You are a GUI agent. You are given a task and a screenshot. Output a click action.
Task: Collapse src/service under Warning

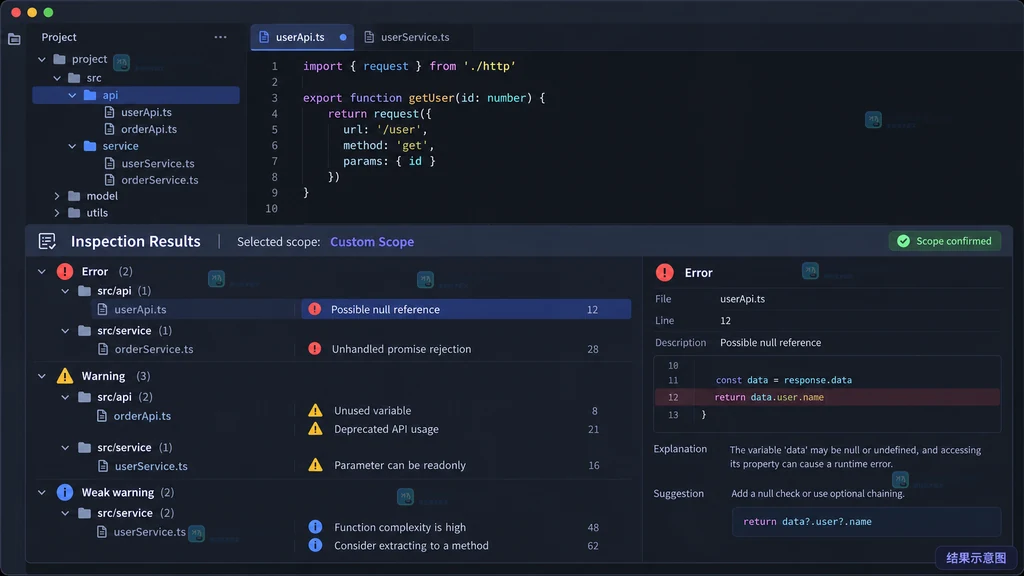[65, 448]
